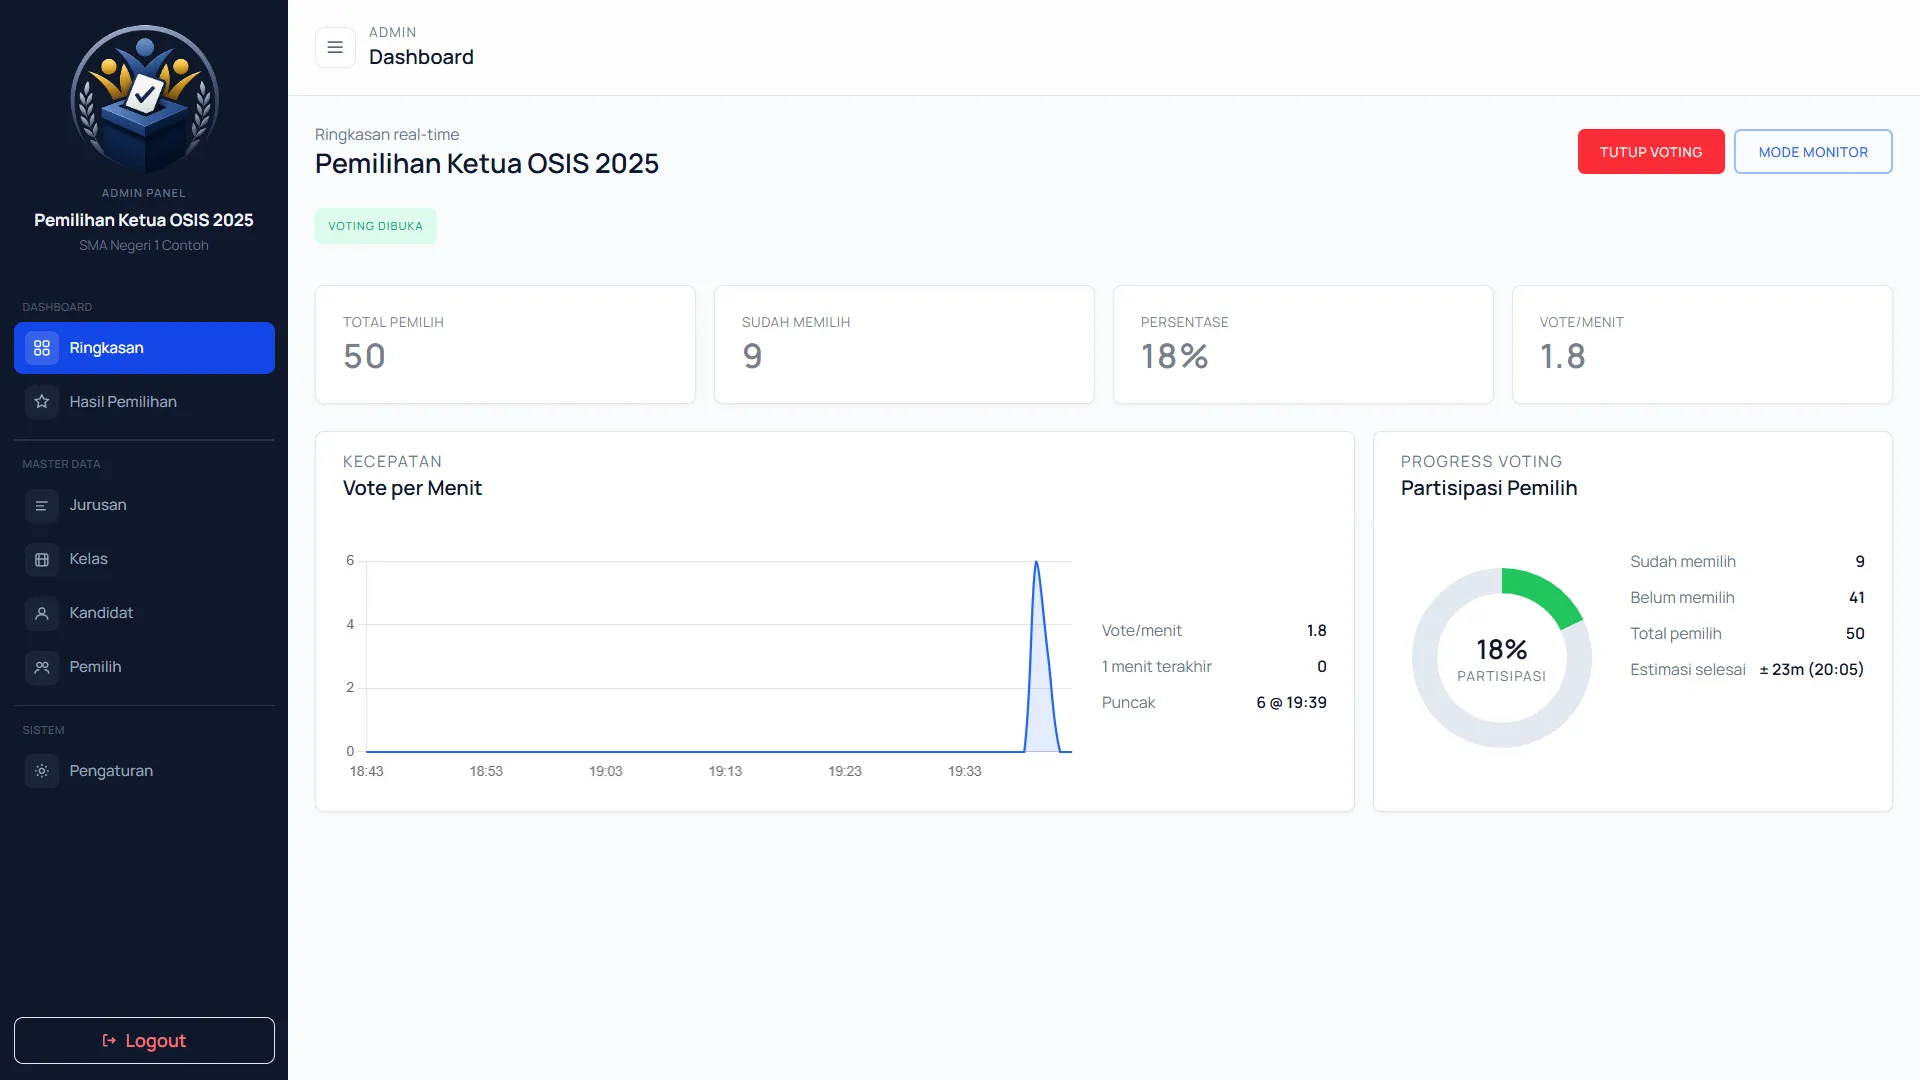The width and height of the screenshot is (1920, 1080).
Task: Click the Vote/Menit 1.8 card
Action: [1702, 345]
